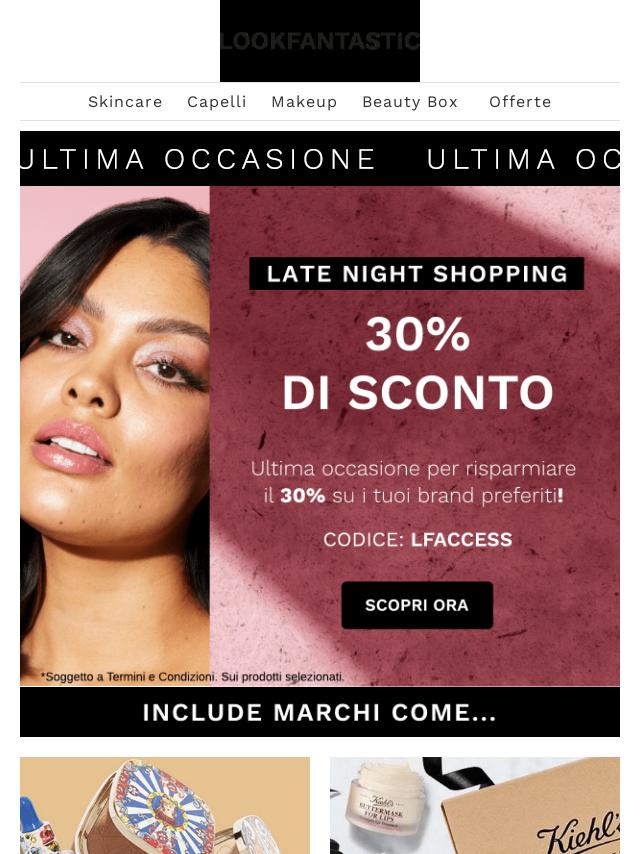Open the Beauty Box link
The image size is (640, 854).
click(410, 102)
